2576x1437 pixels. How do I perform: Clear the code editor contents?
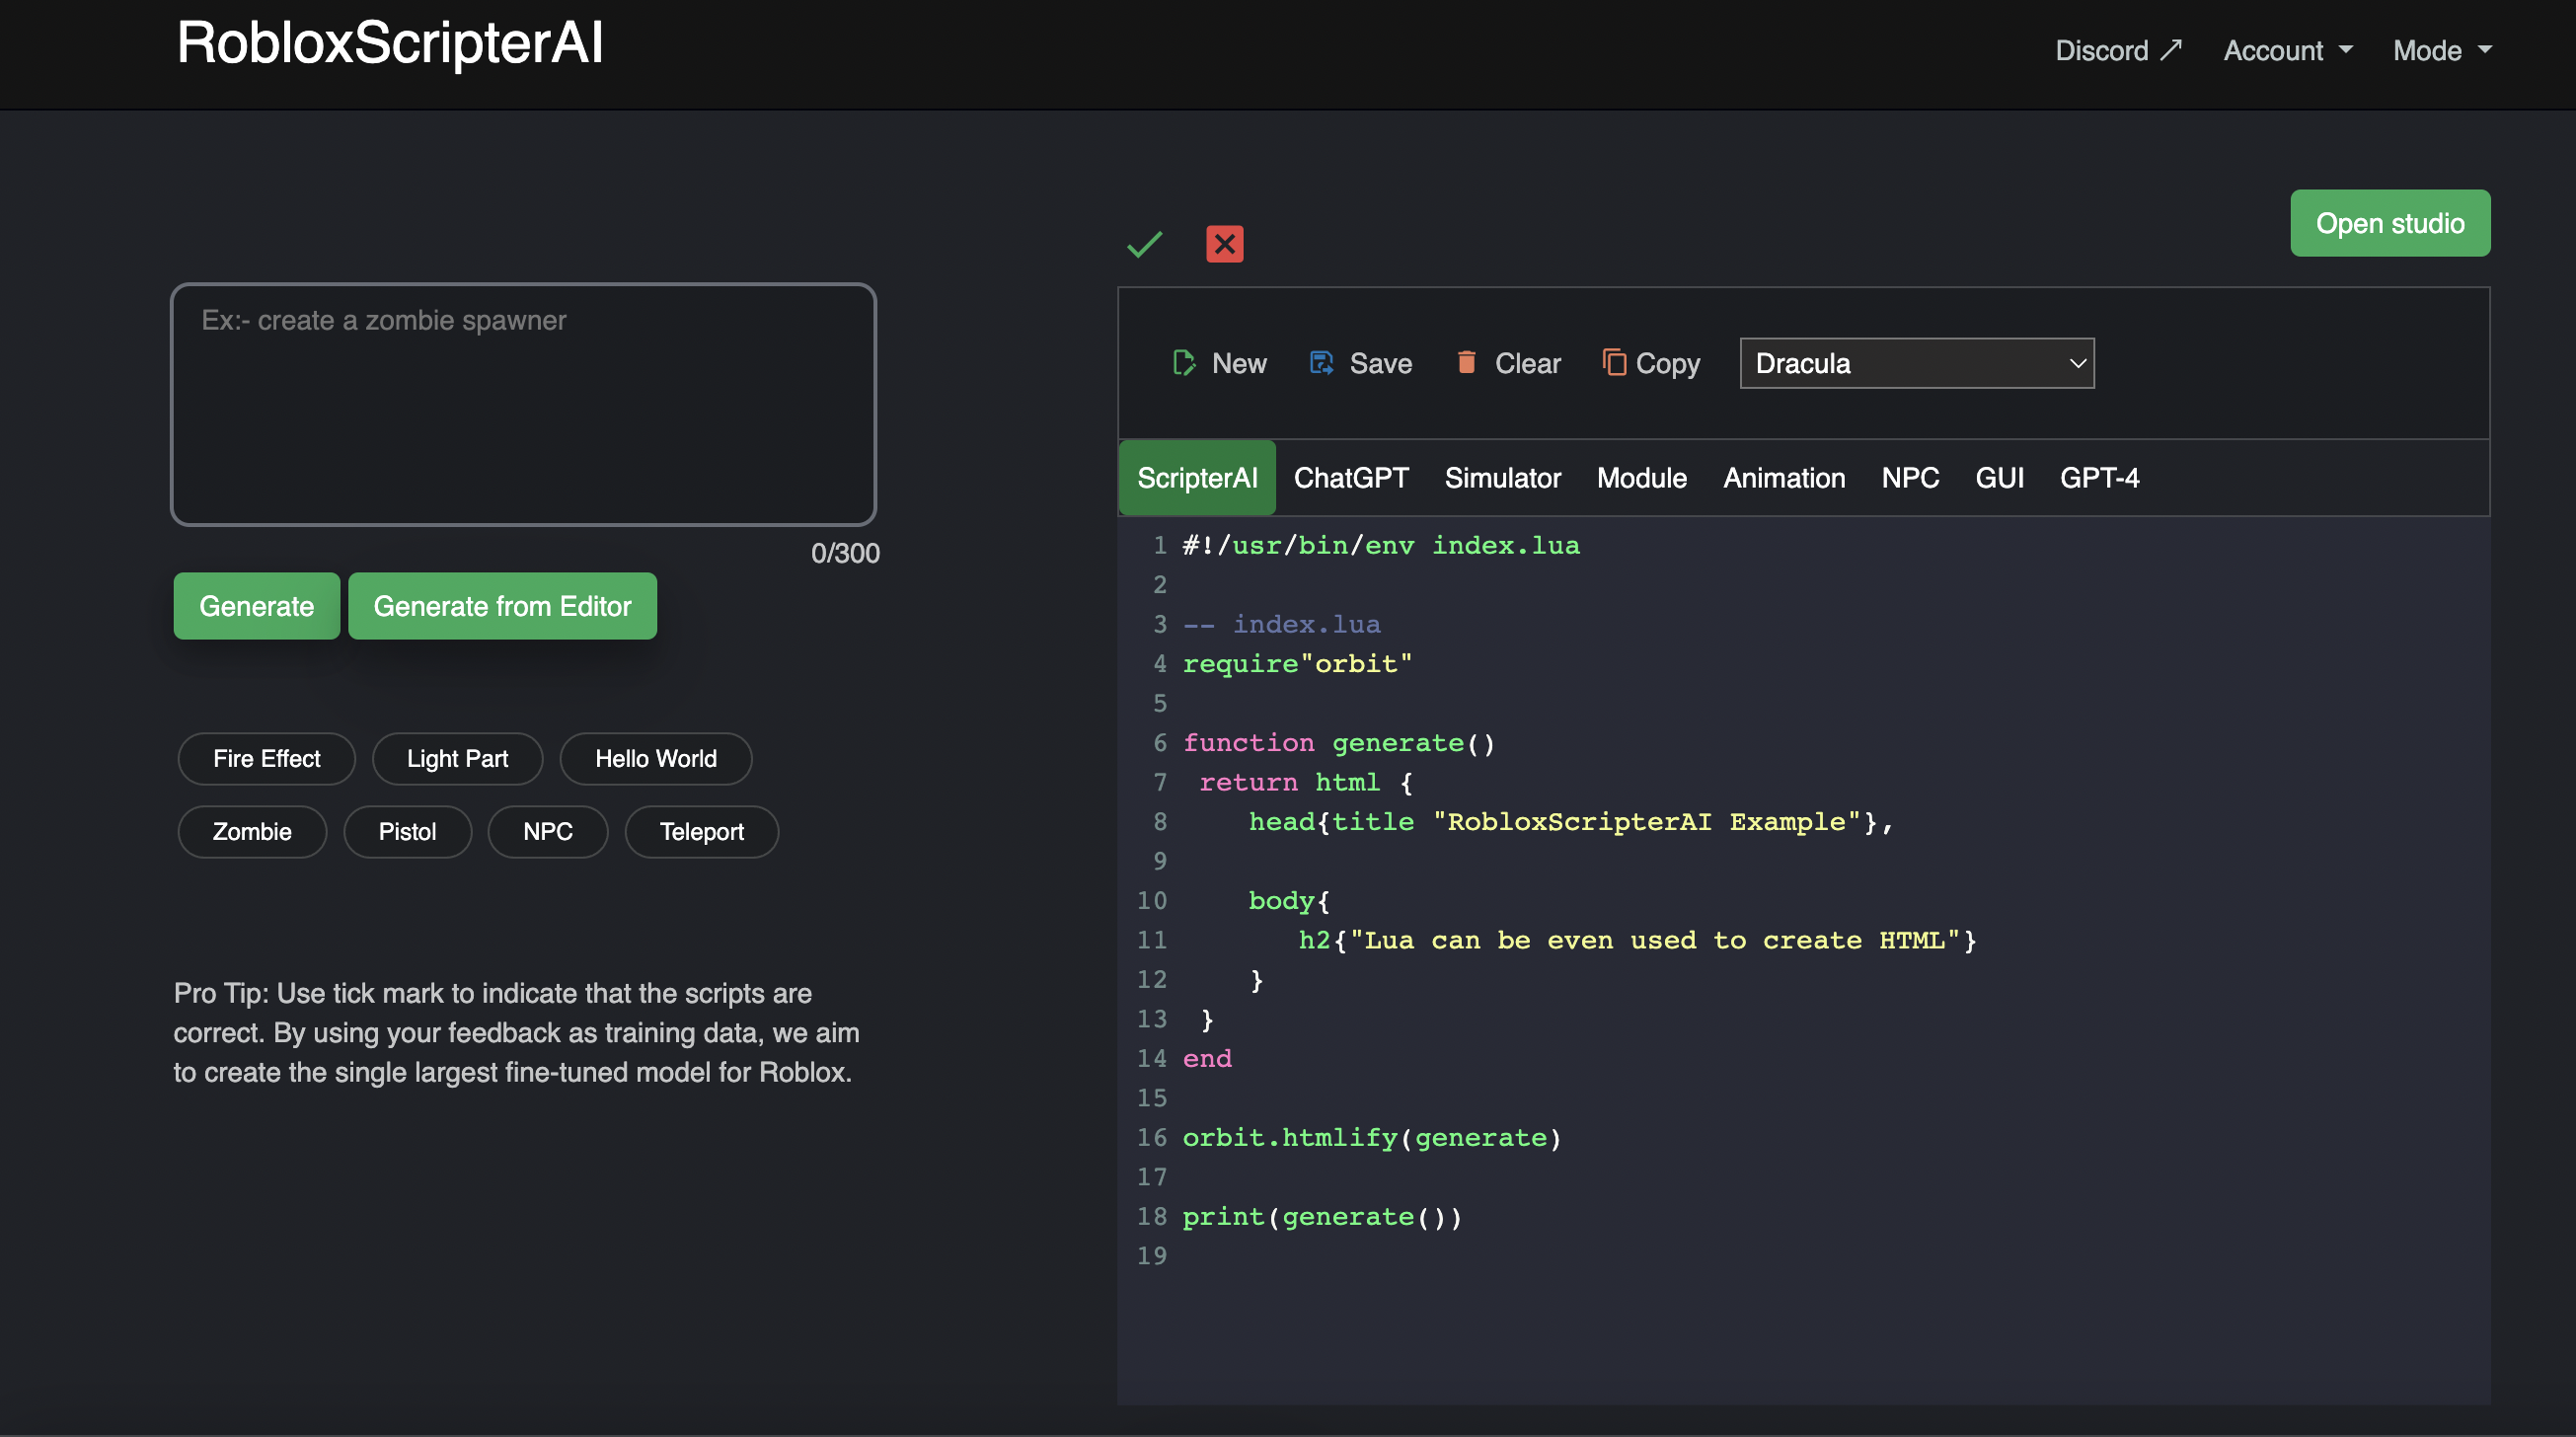click(x=1507, y=363)
